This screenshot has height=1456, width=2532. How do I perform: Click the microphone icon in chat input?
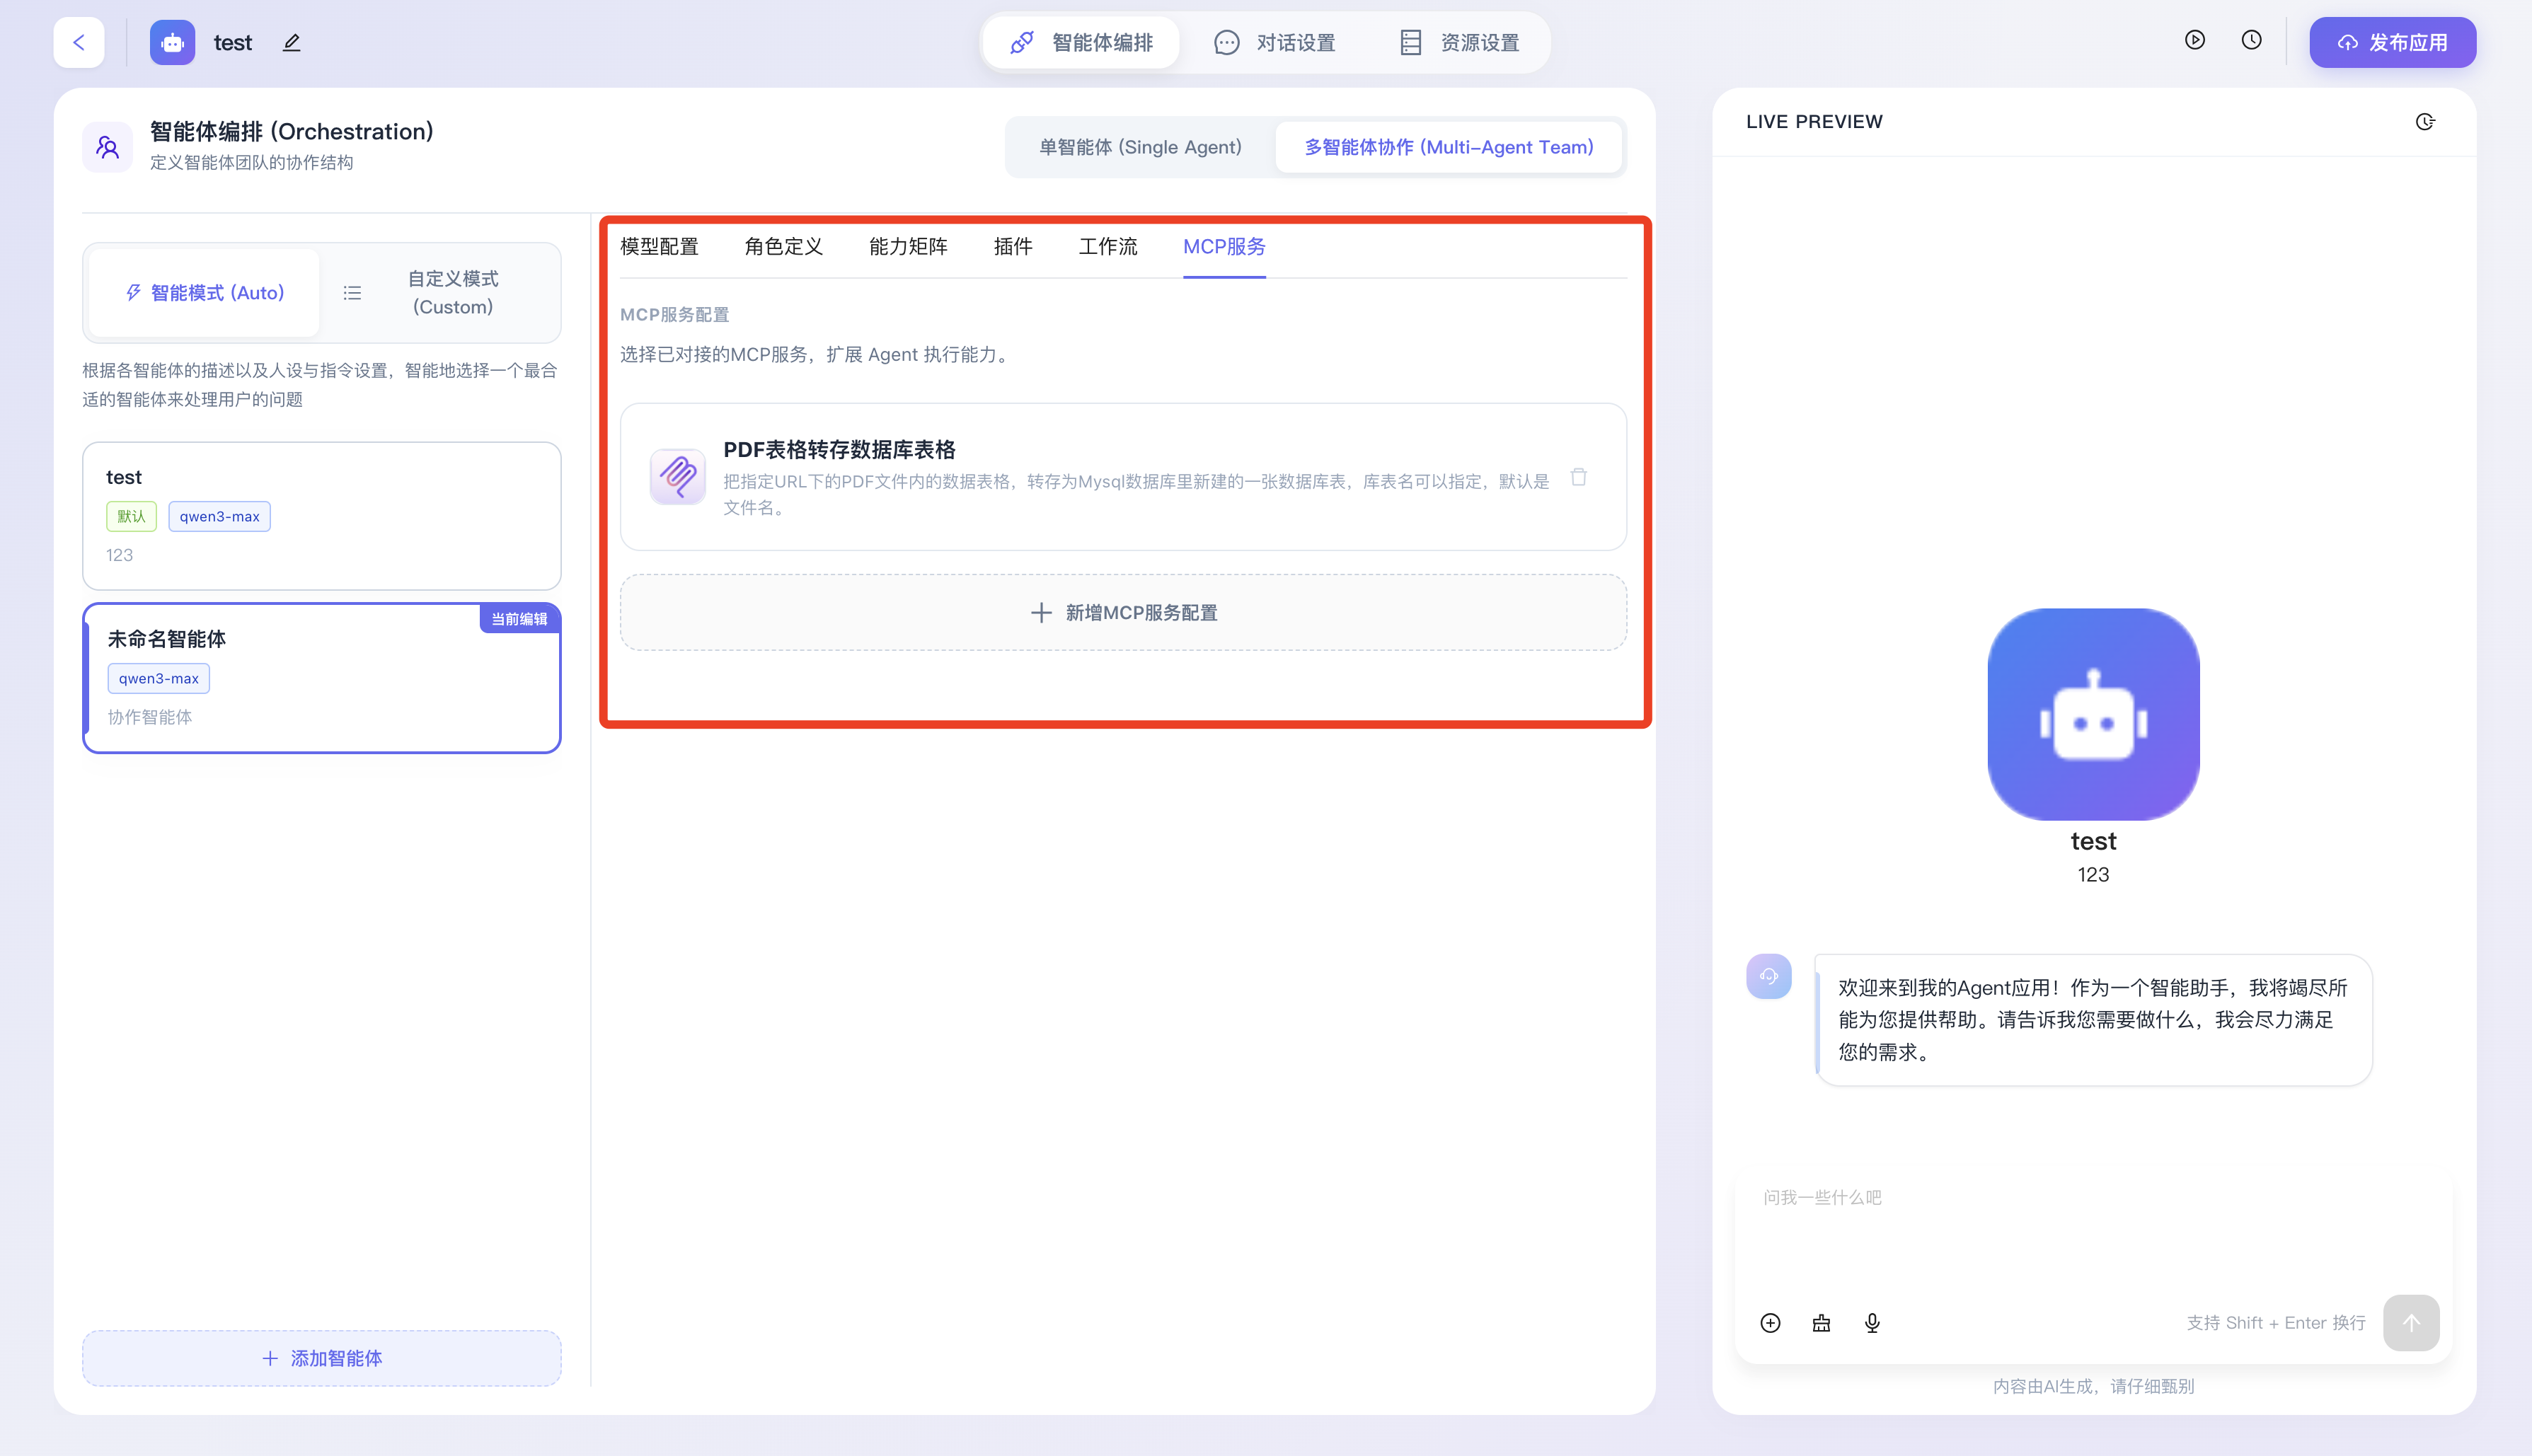tap(1872, 1323)
